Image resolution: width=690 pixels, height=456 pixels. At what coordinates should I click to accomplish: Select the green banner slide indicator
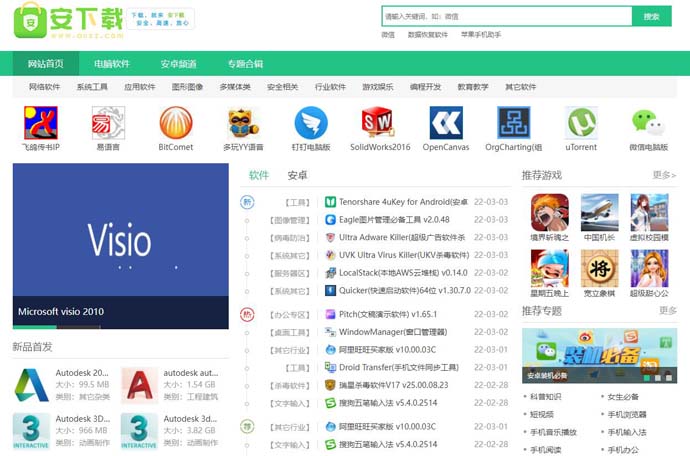pos(646,378)
